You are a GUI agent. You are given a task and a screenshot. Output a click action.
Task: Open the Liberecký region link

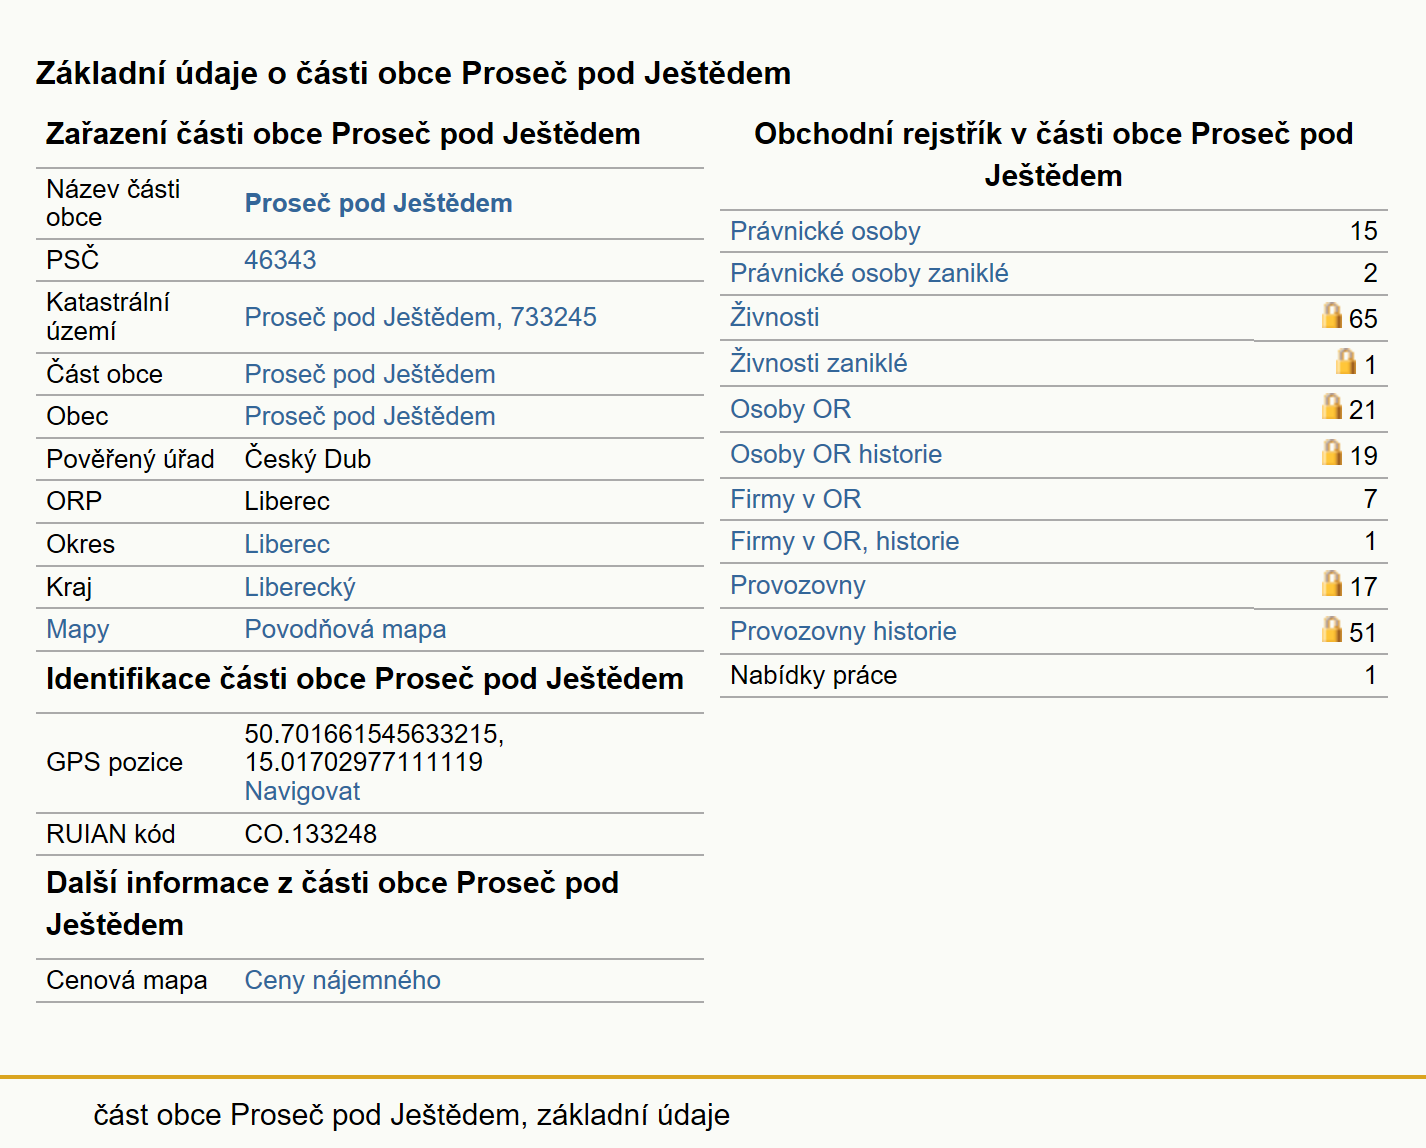click(x=300, y=587)
